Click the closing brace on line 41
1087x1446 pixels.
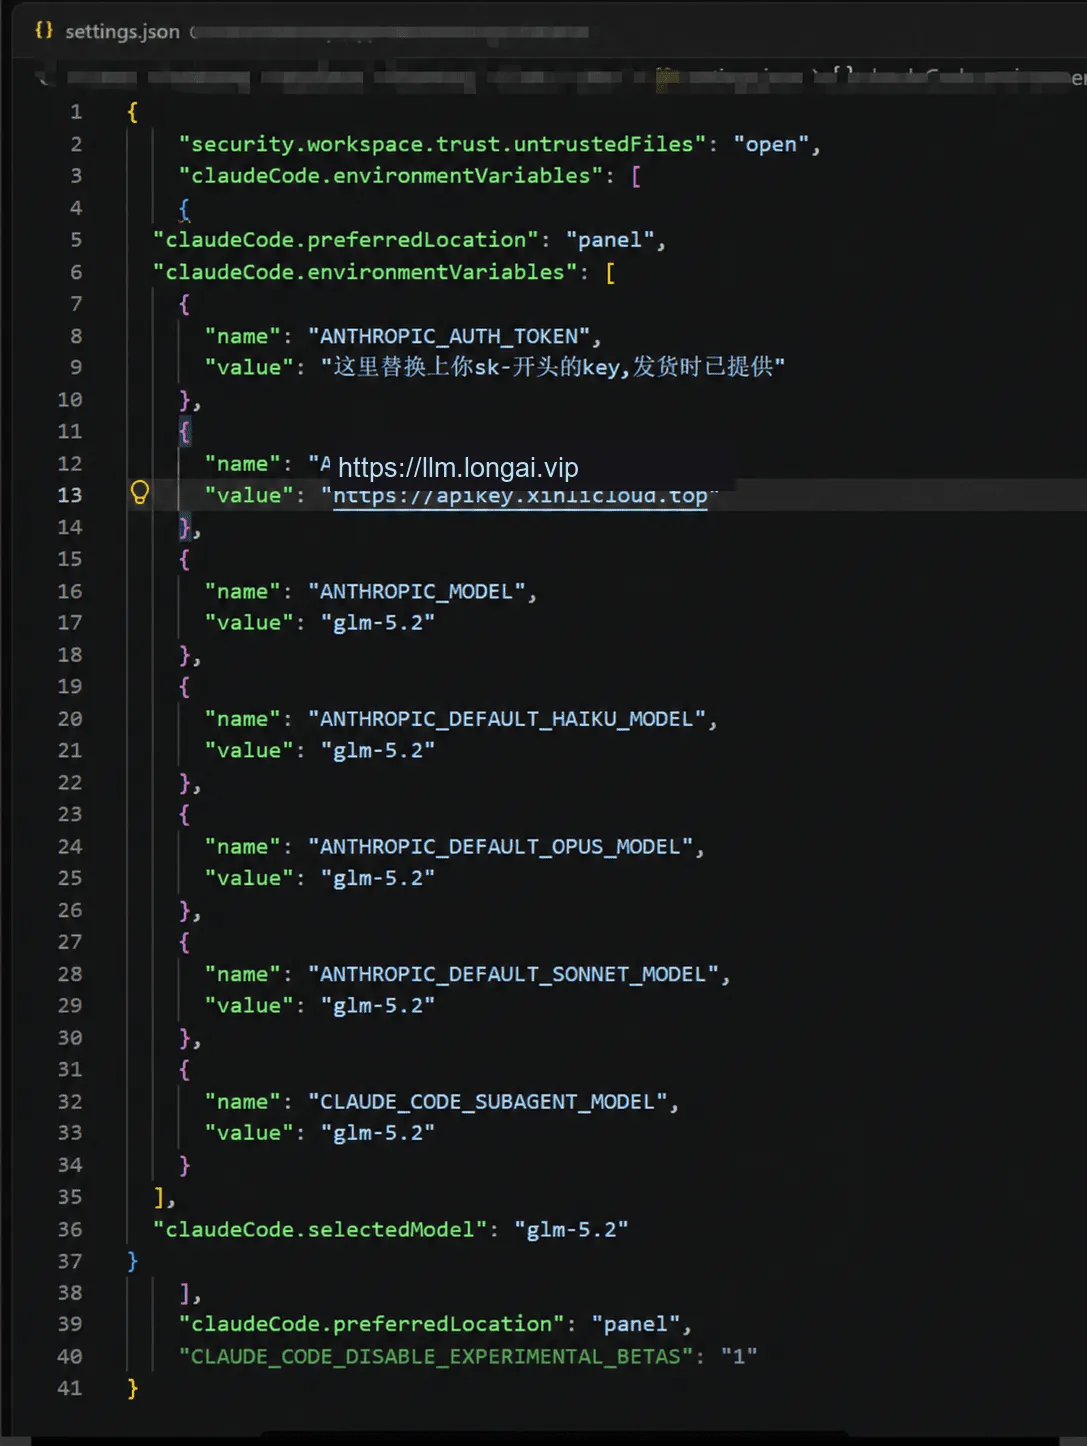(132, 1388)
